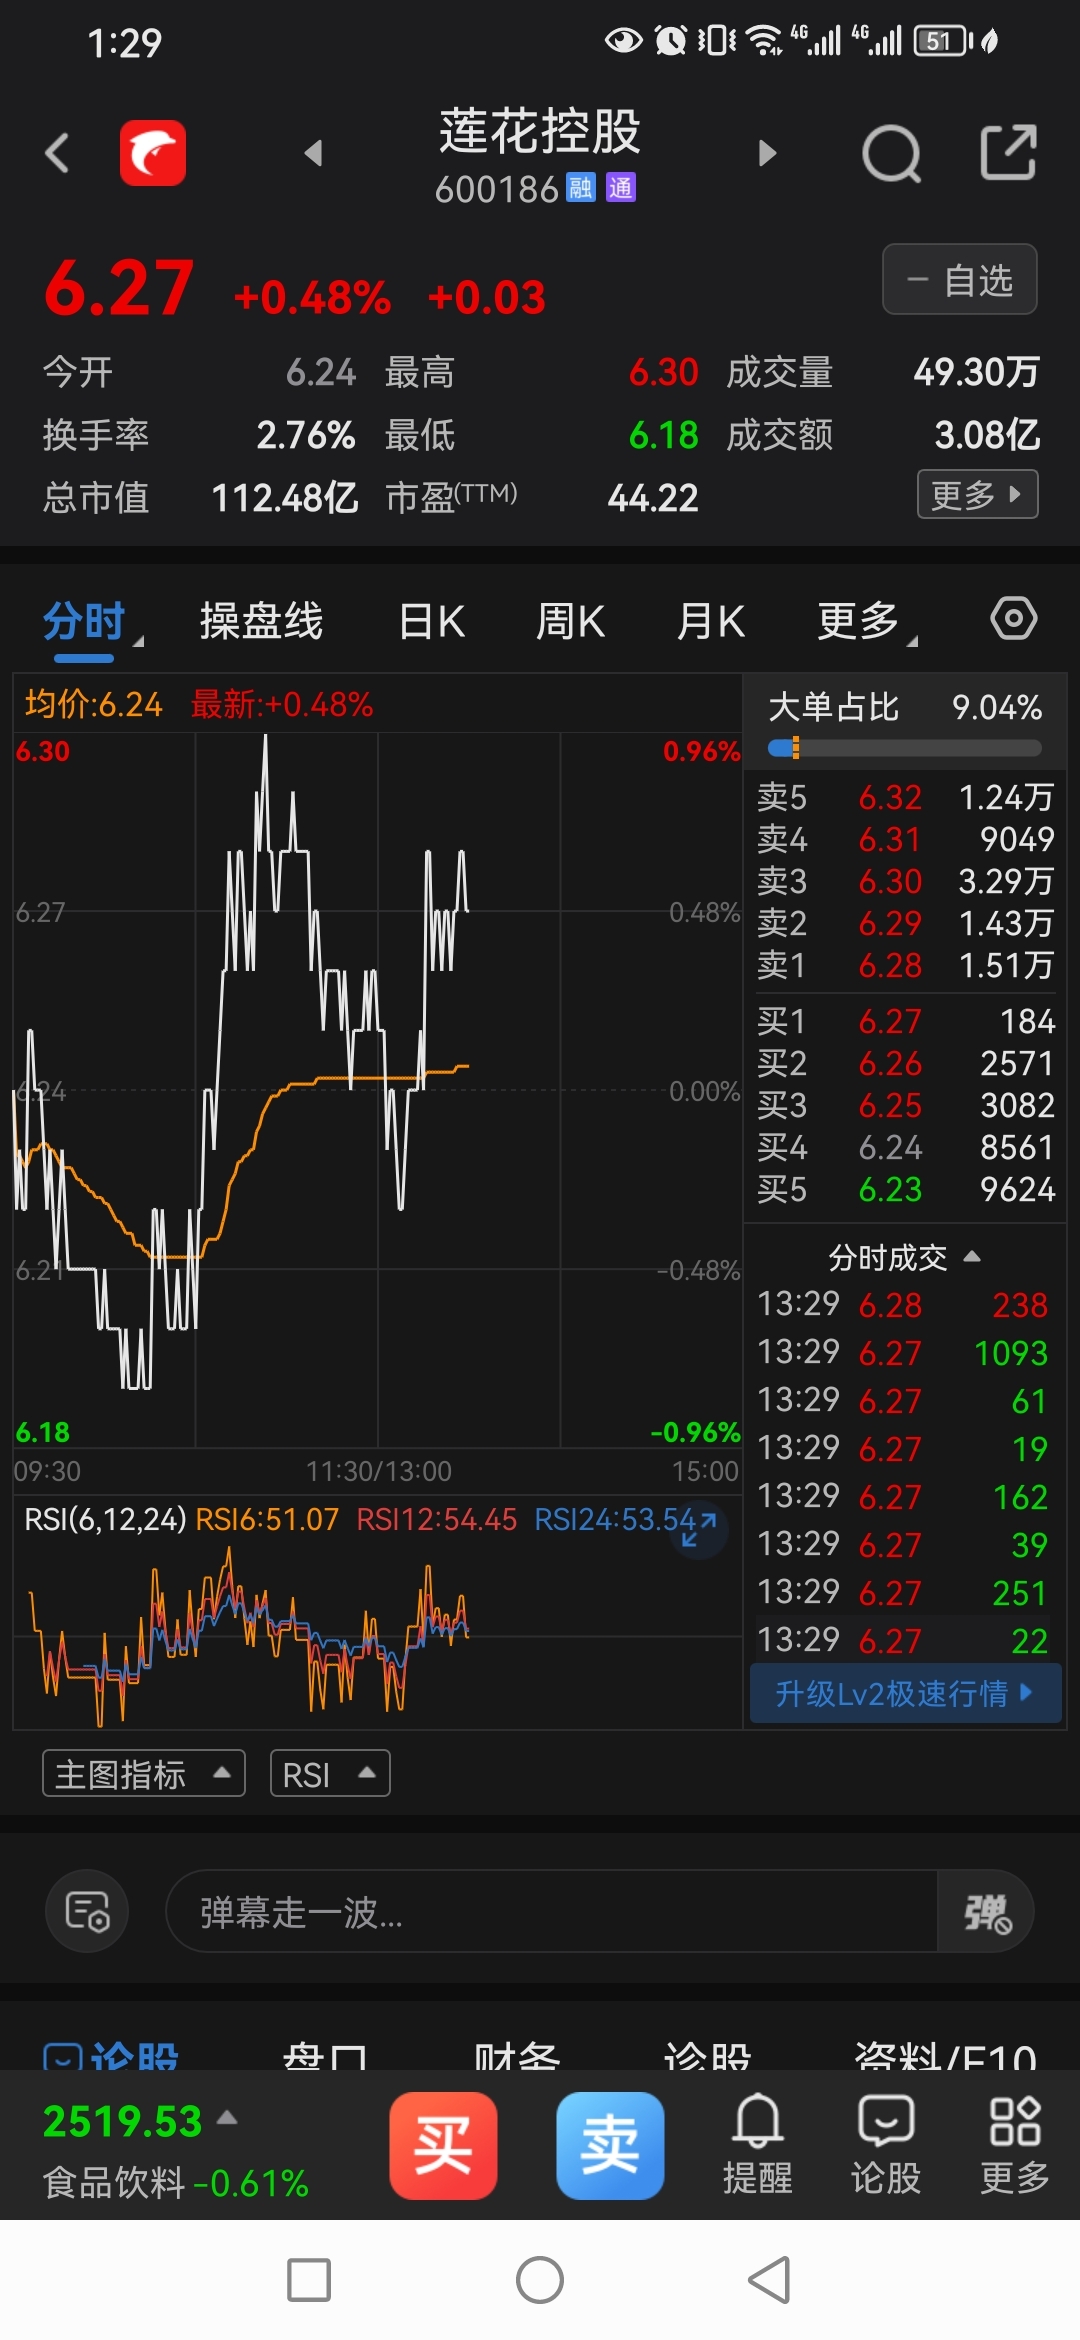Open the danmaku settings list icon
Screen dimensions: 1080x2340
[x=87, y=1911]
